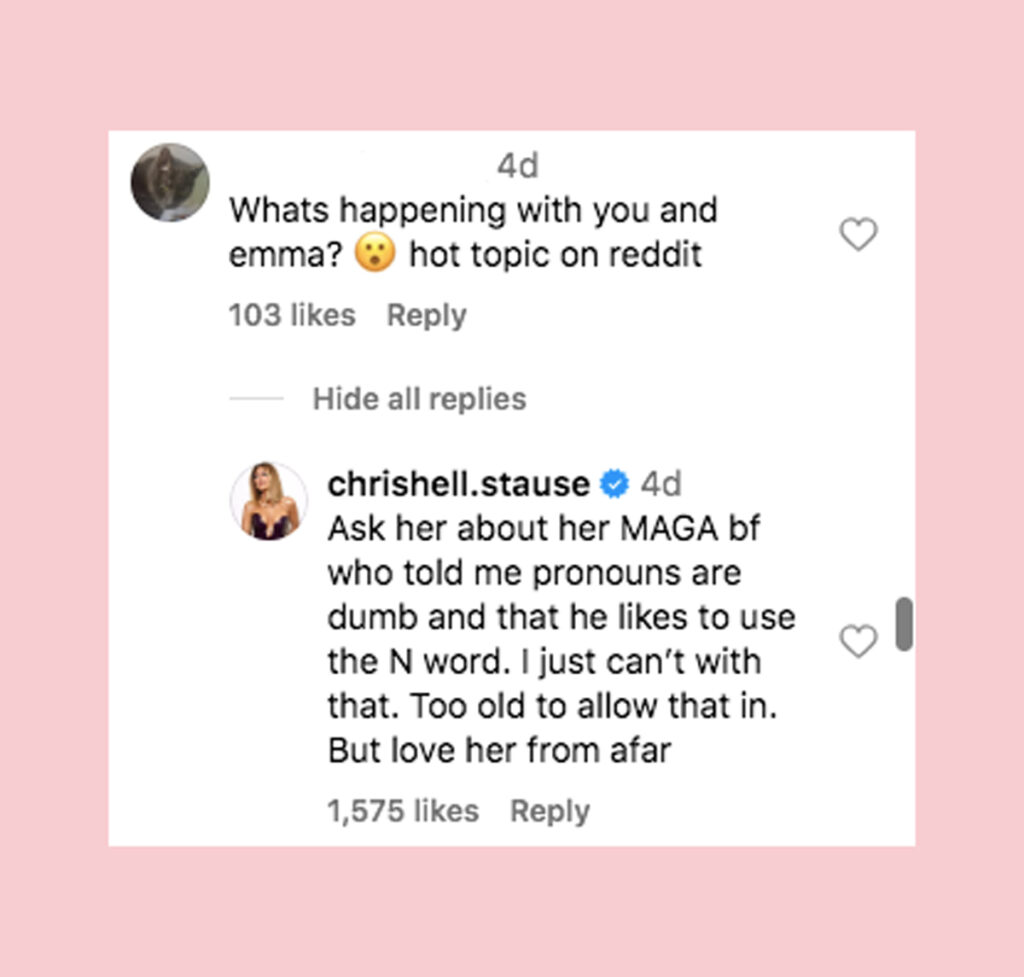
Task: Open the cat profile picture of the commenter
Action: (x=168, y=181)
